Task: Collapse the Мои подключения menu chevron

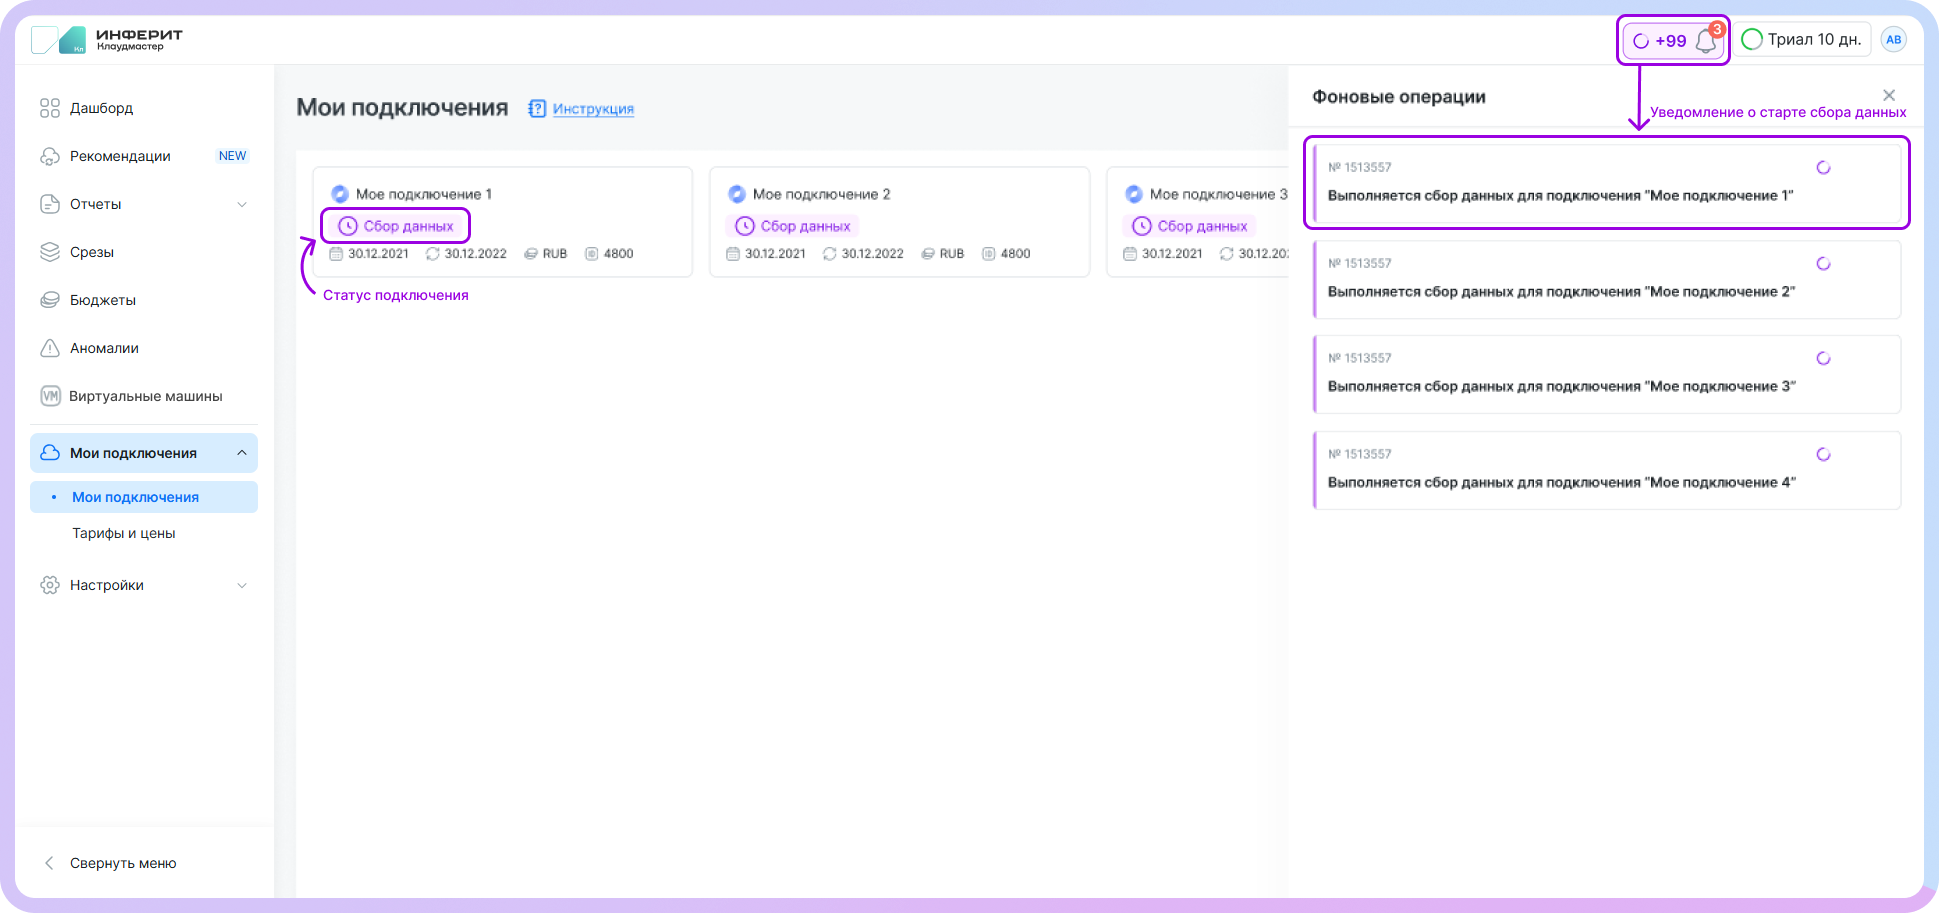Action: [x=242, y=453]
